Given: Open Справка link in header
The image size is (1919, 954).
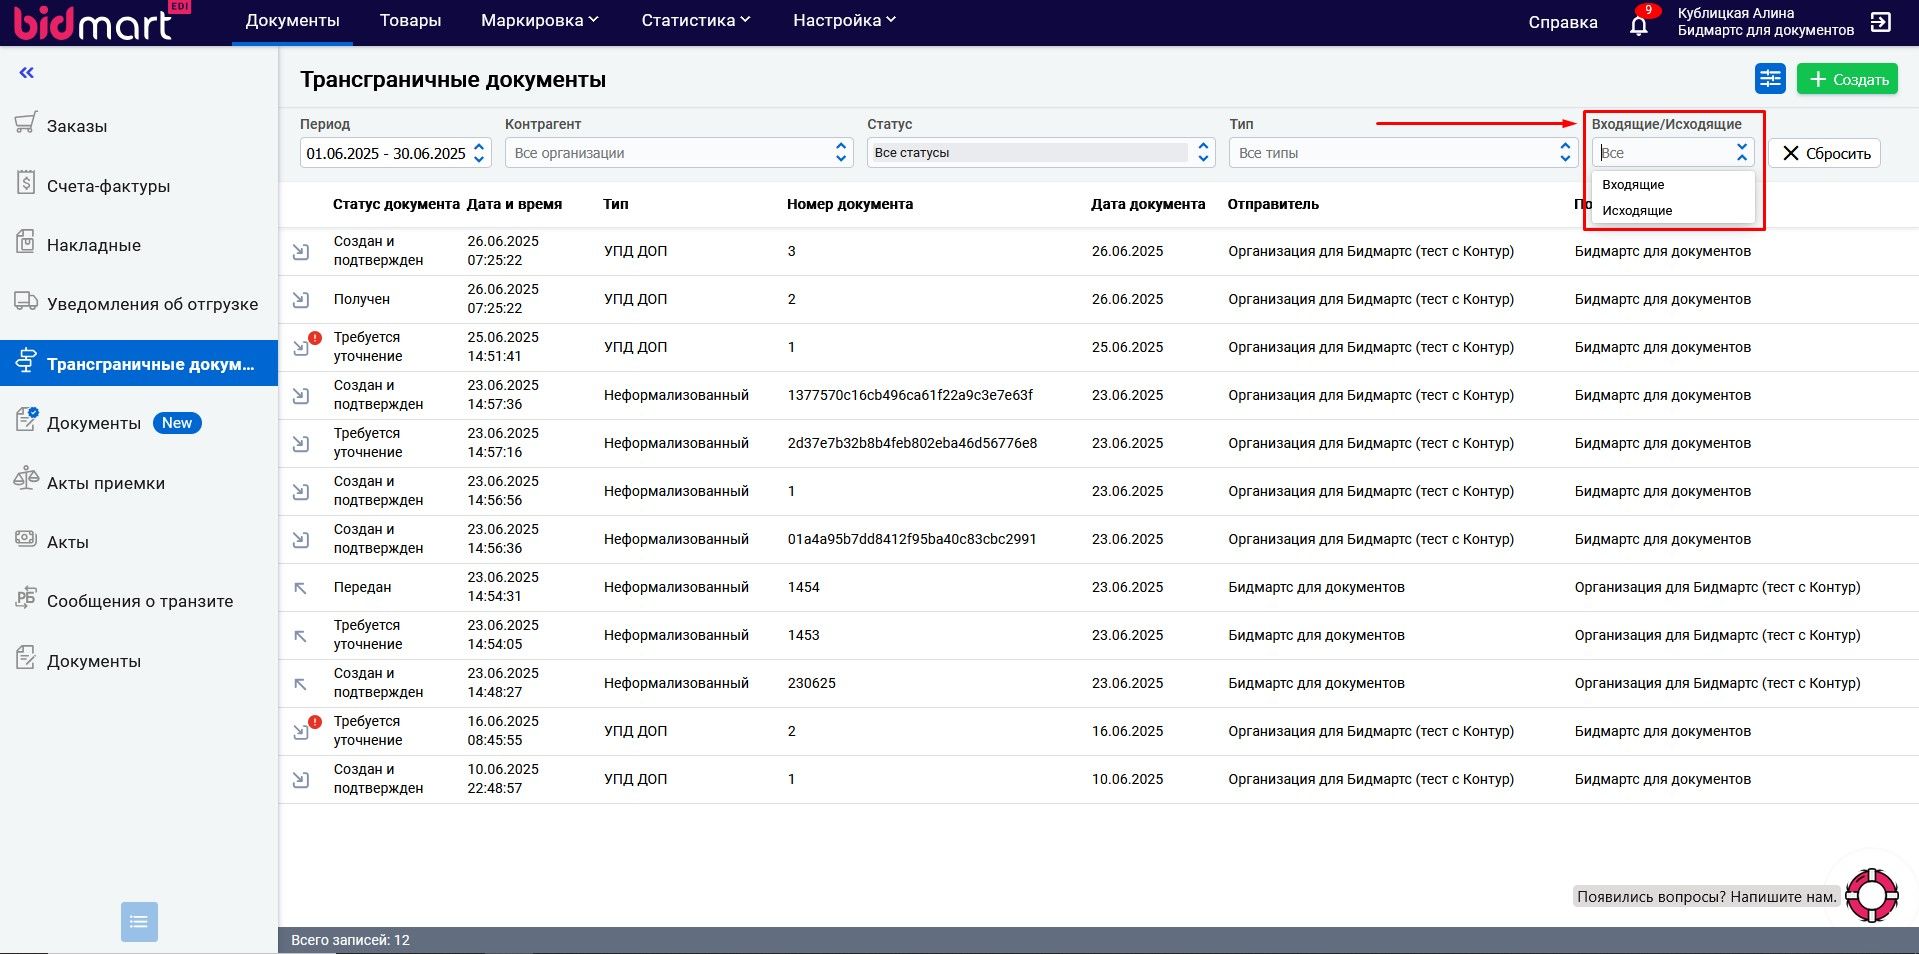Looking at the screenshot, I should point(1563,22).
